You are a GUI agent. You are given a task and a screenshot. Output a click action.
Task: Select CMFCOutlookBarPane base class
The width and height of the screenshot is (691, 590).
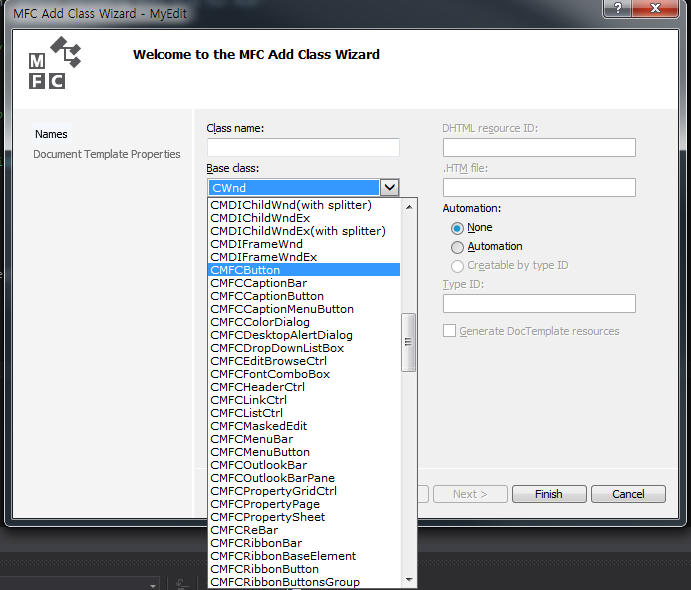[x=304, y=478]
